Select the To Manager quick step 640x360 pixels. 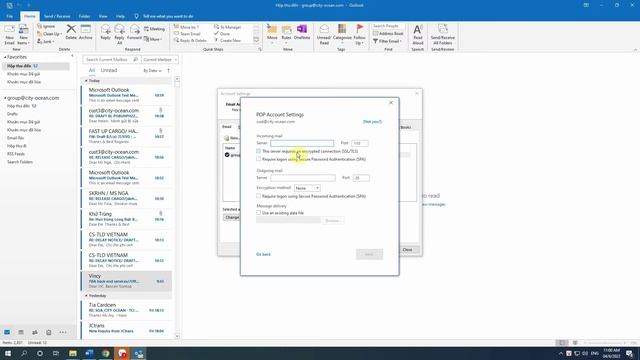[228, 27]
